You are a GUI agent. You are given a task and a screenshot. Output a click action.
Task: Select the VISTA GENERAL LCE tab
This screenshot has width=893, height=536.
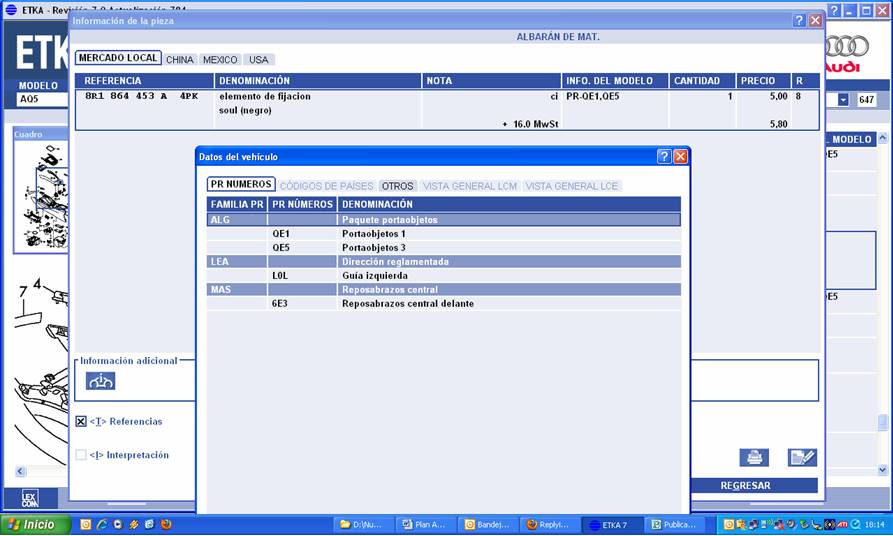tap(571, 186)
